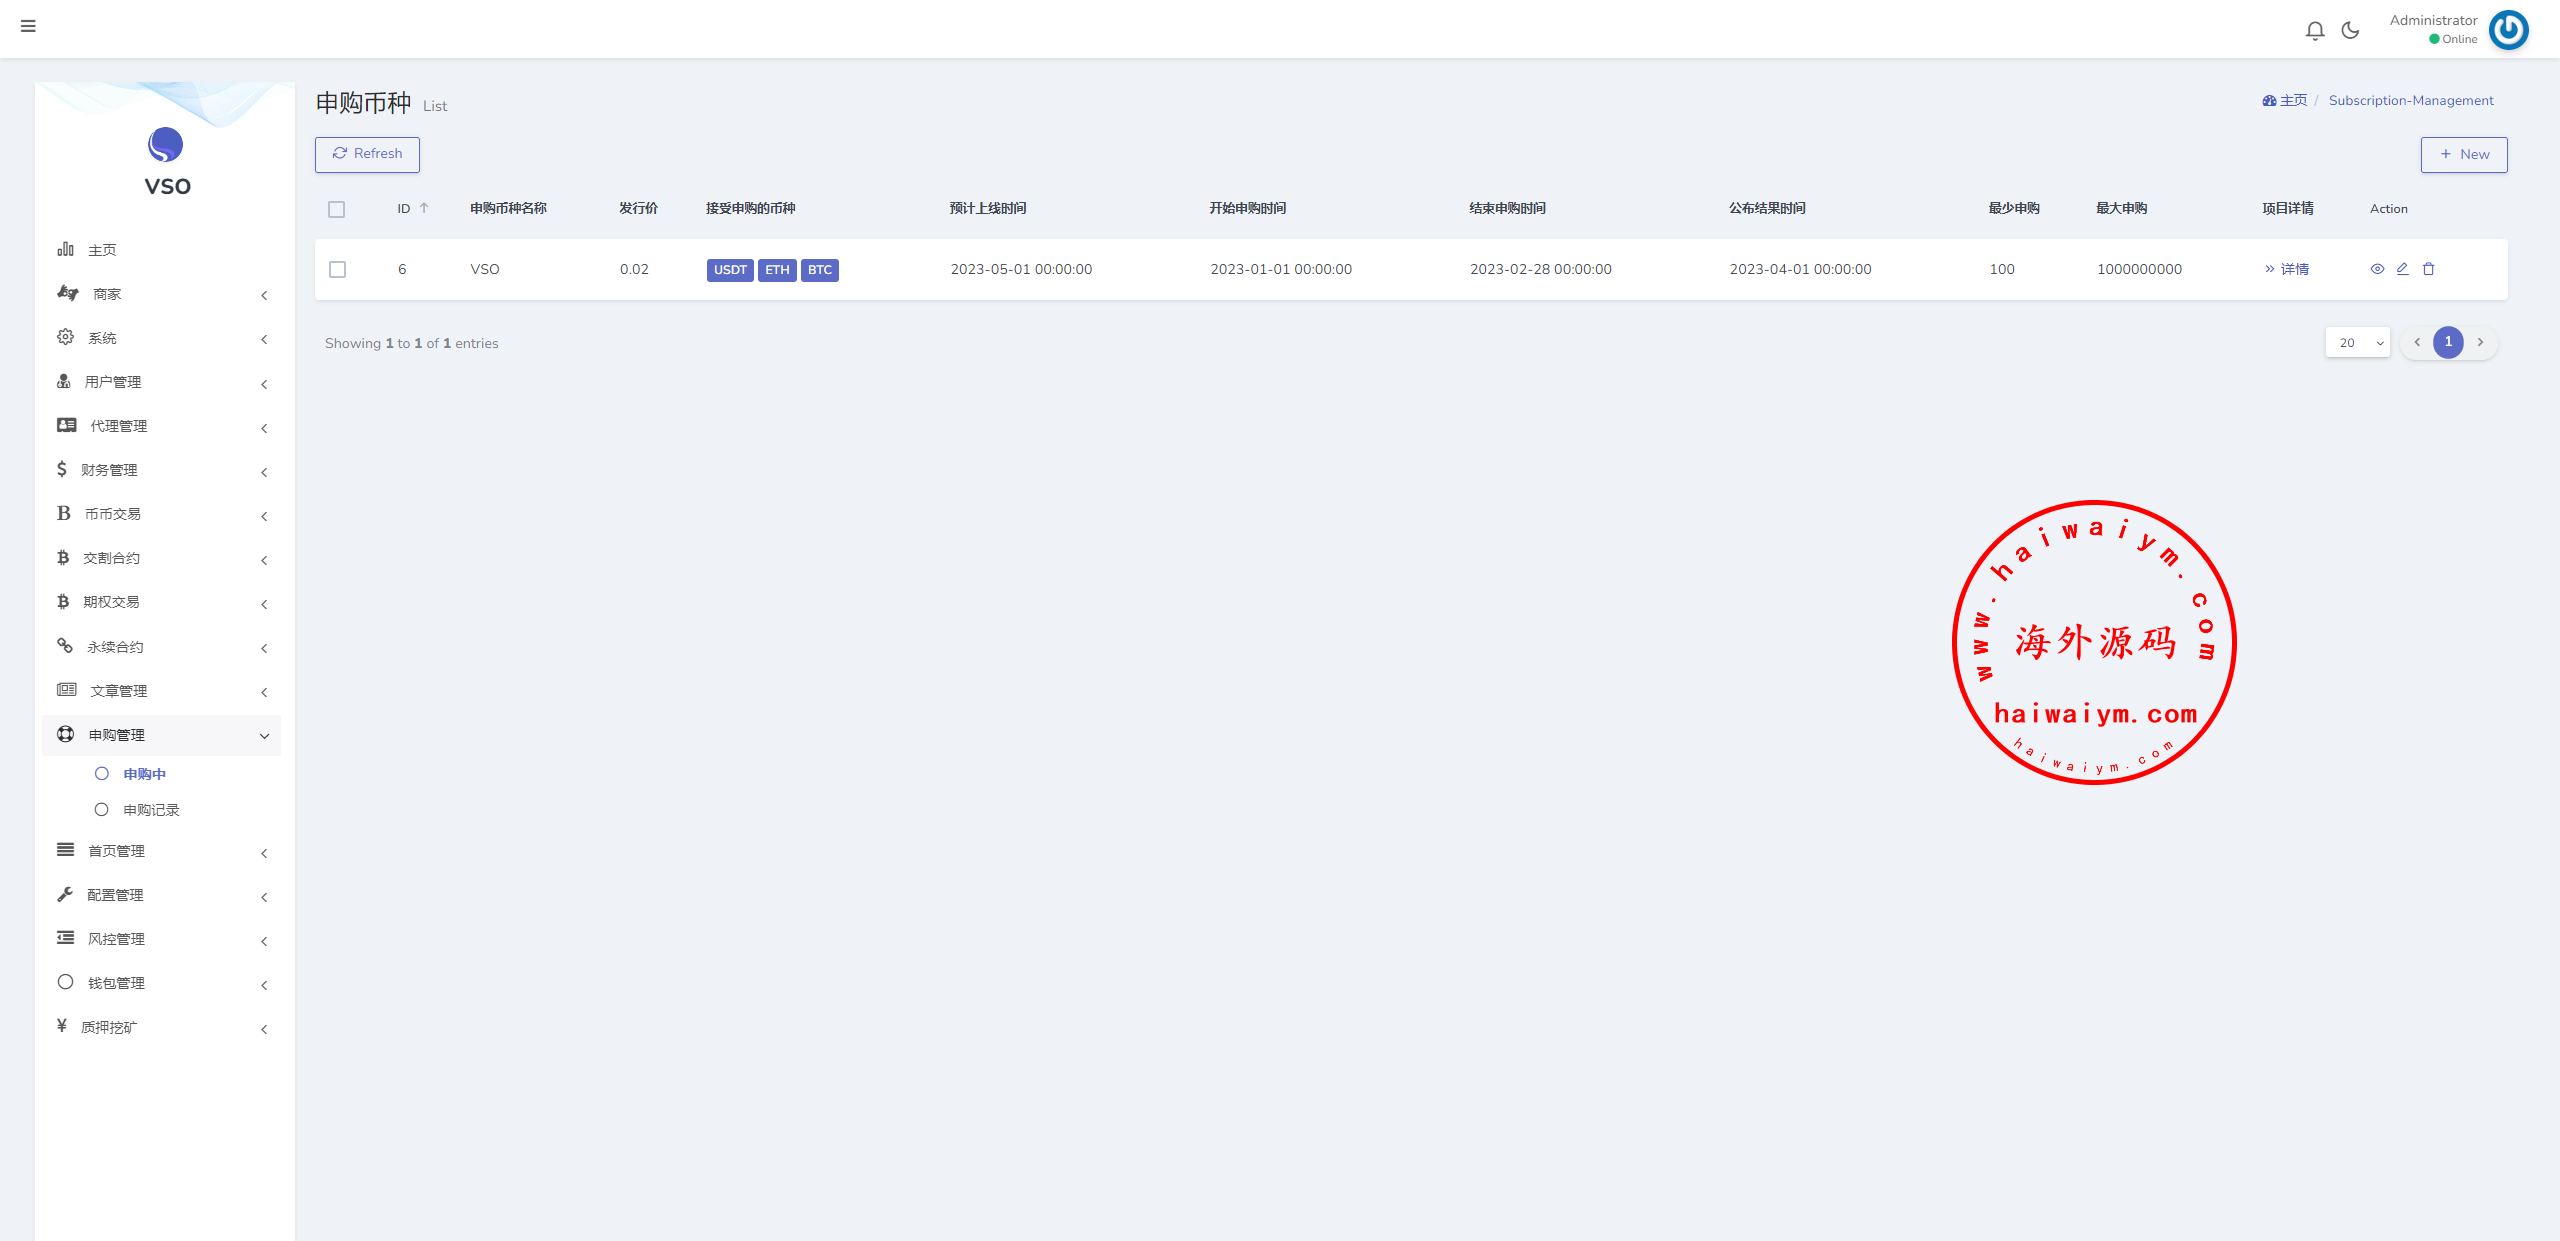Open 主页 in the sidebar
The image size is (2560, 1241).
coord(102,250)
